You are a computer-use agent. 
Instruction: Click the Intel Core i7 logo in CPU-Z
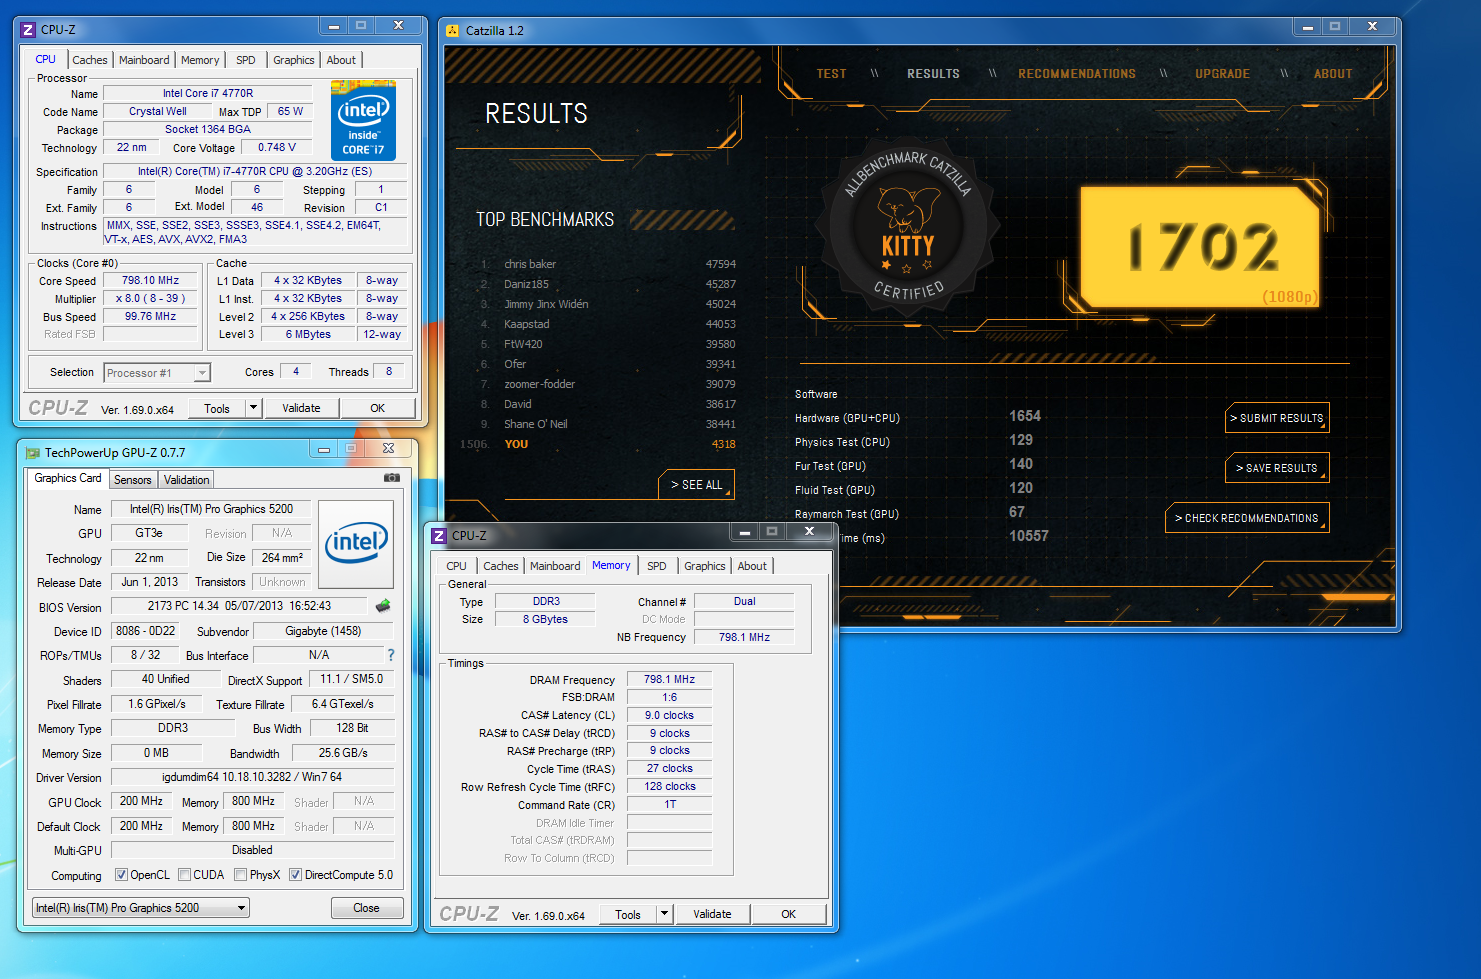point(363,120)
